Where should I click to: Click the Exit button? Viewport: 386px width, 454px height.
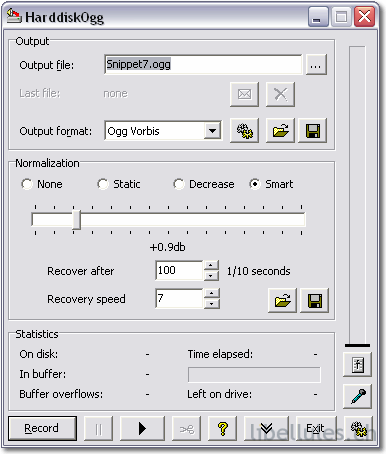pos(316,428)
